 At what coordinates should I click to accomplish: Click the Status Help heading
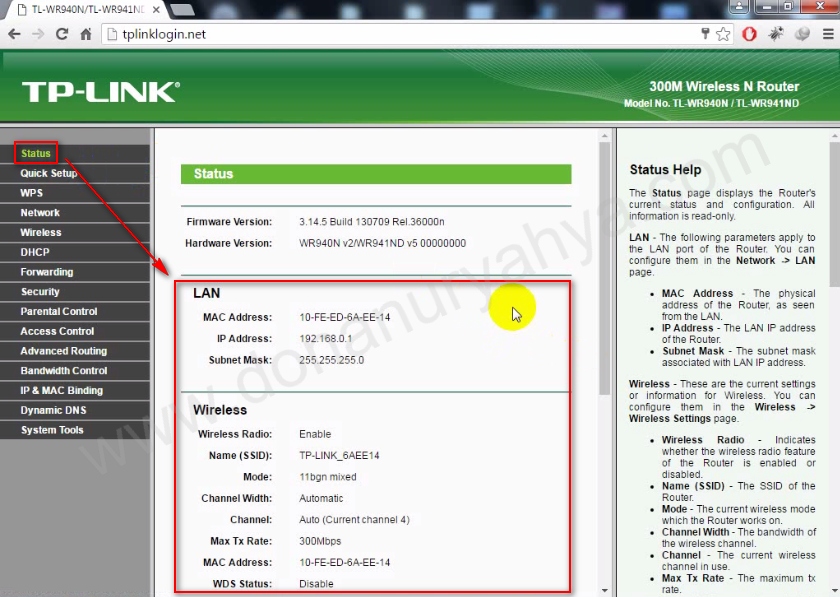pos(665,170)
